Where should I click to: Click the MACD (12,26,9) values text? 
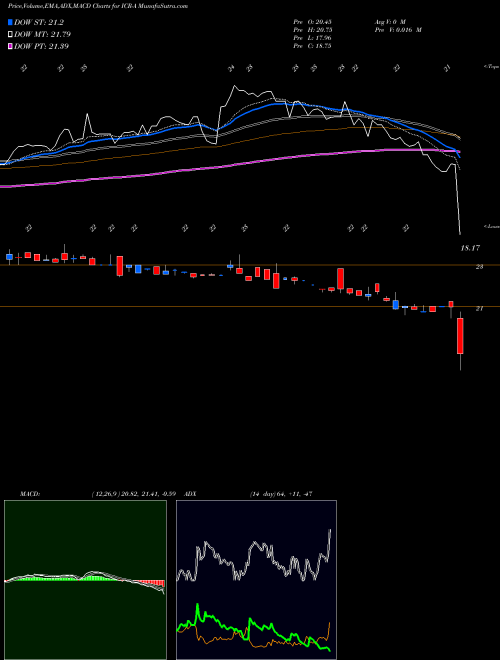click(x=134, y=494)
